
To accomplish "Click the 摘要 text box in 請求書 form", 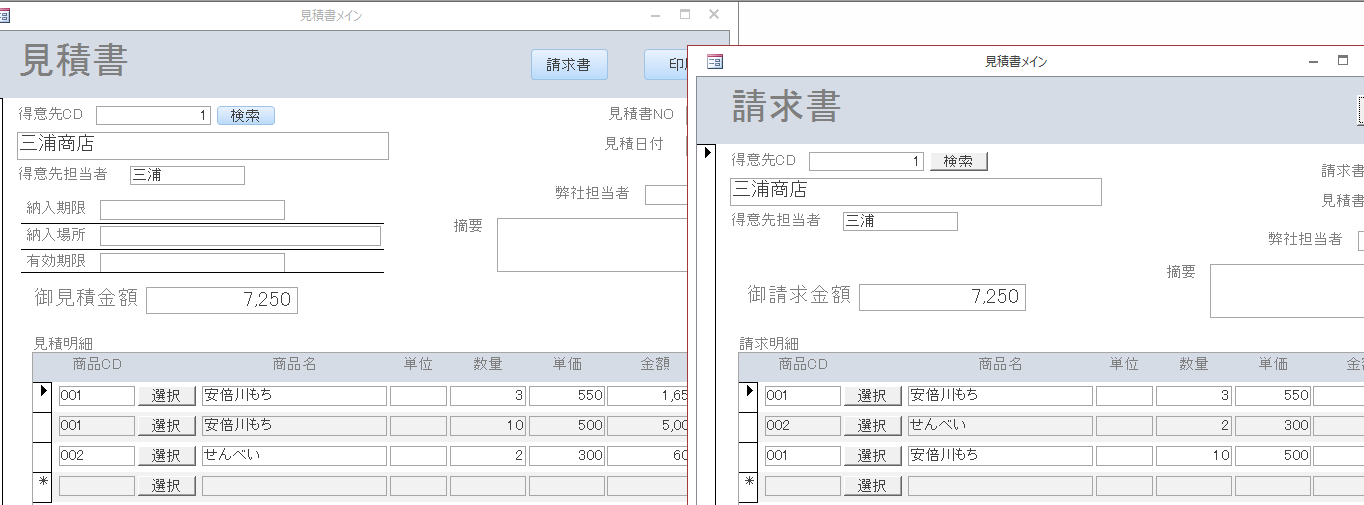I will 1286,291.
